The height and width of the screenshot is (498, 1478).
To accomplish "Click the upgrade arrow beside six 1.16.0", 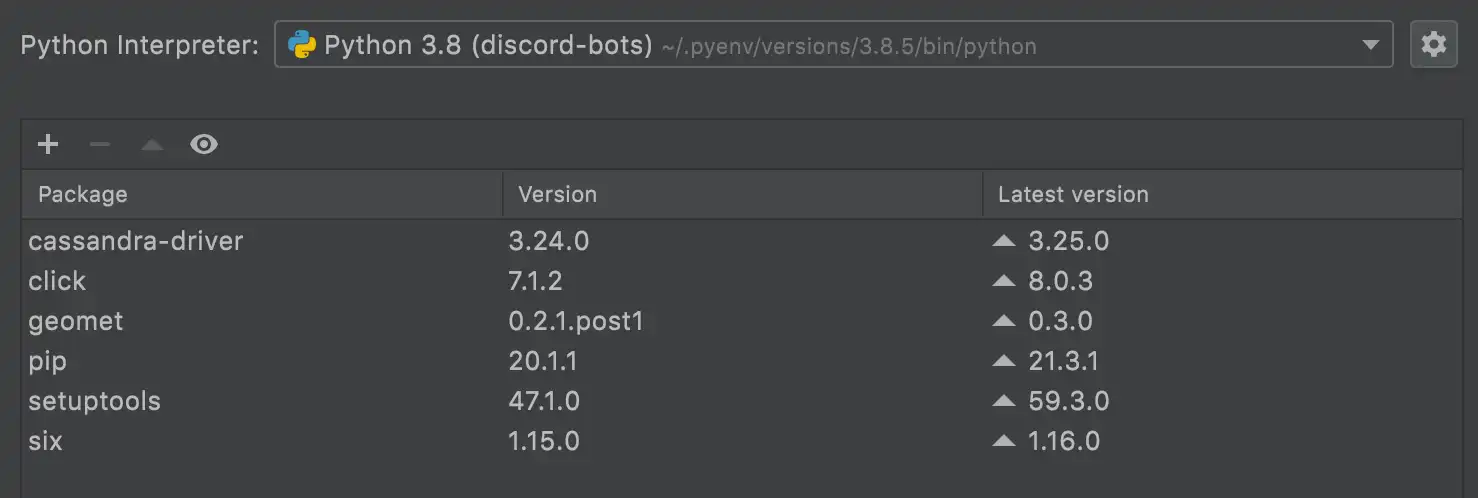I will coord(1004,441).
